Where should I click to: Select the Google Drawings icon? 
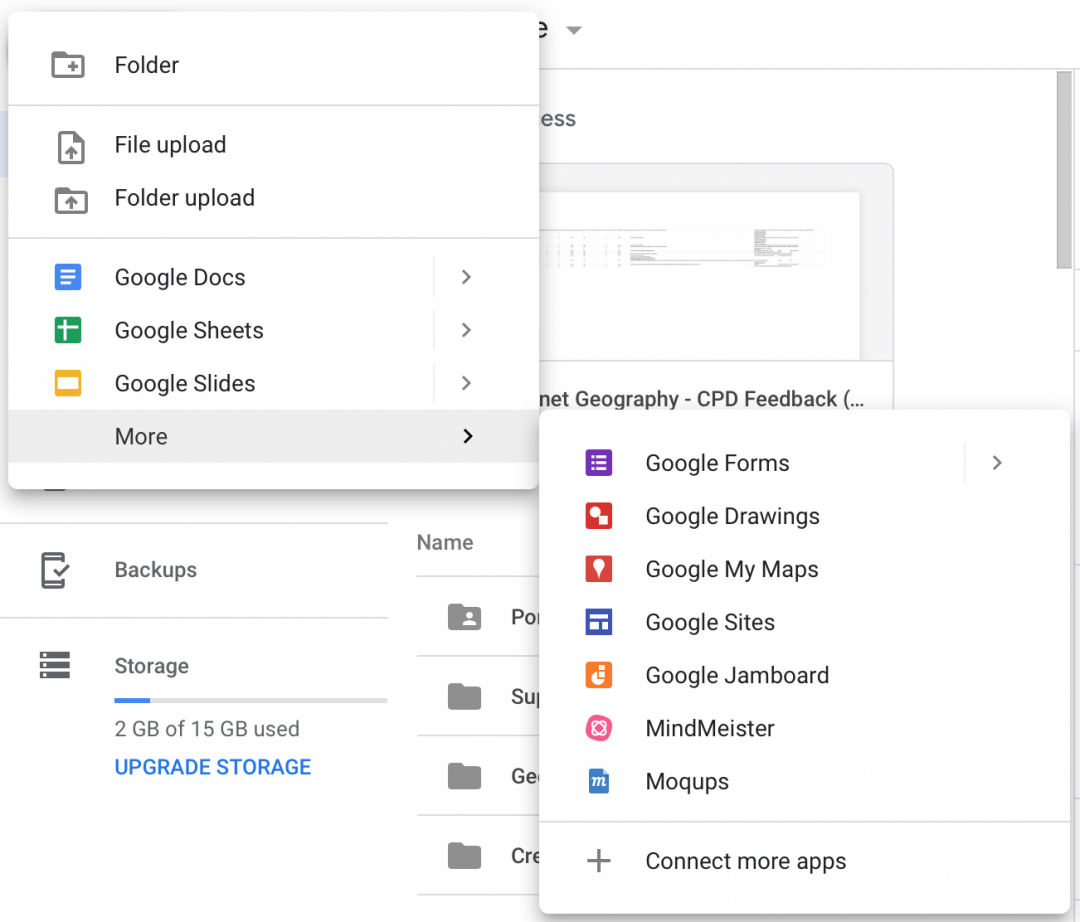click(x=597, y=515)
